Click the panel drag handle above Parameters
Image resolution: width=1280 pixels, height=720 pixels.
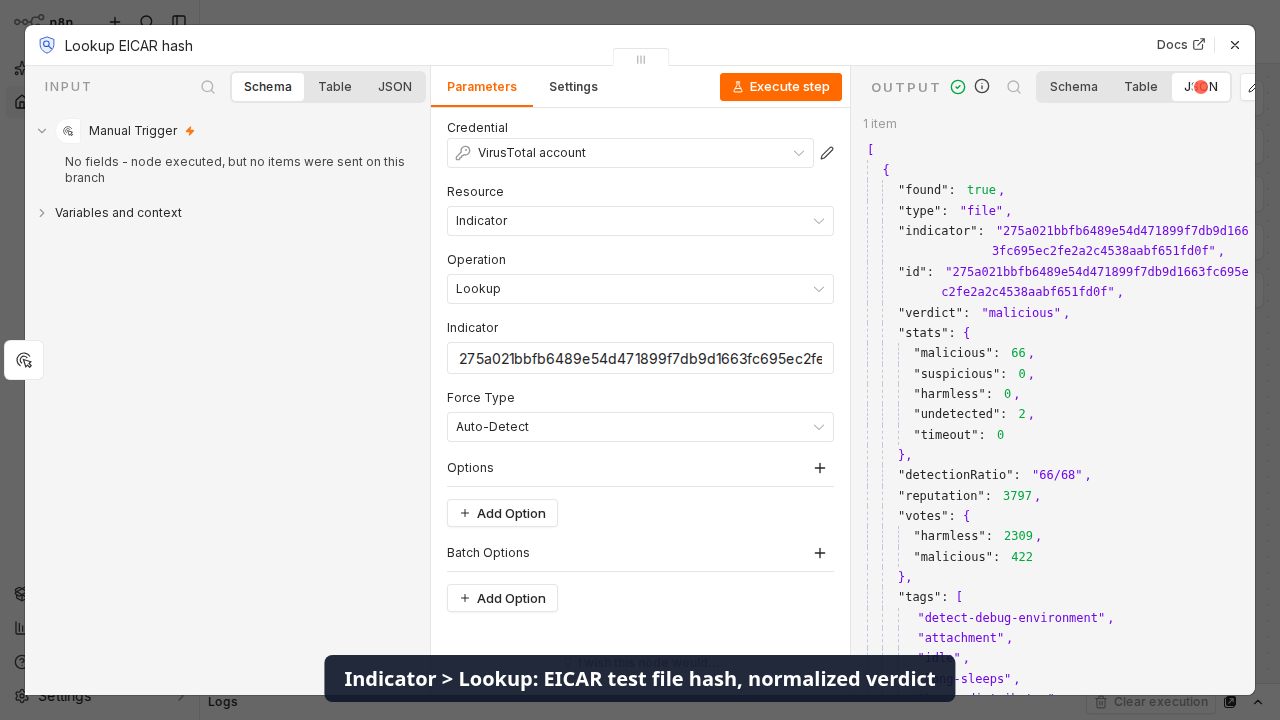pyautogui.click(x=641, y=59)
